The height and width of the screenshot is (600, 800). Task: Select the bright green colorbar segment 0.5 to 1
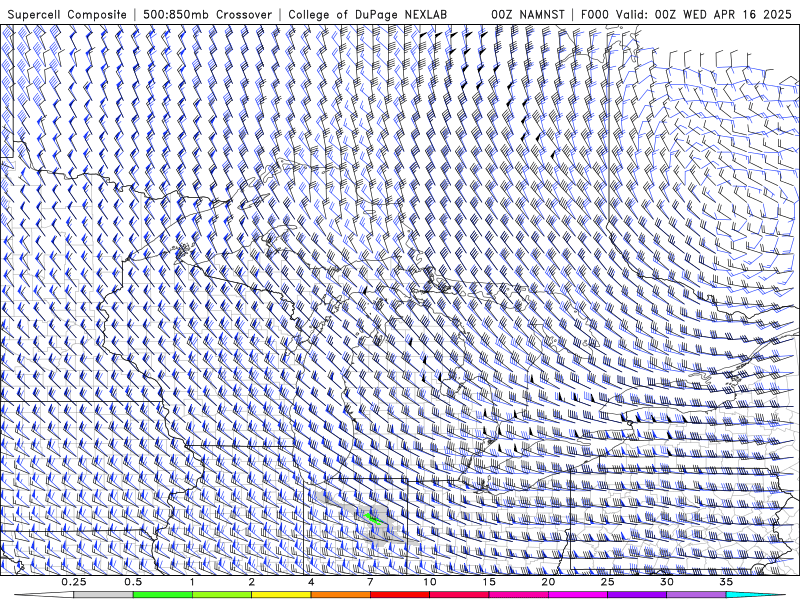[x=163, y=595]
